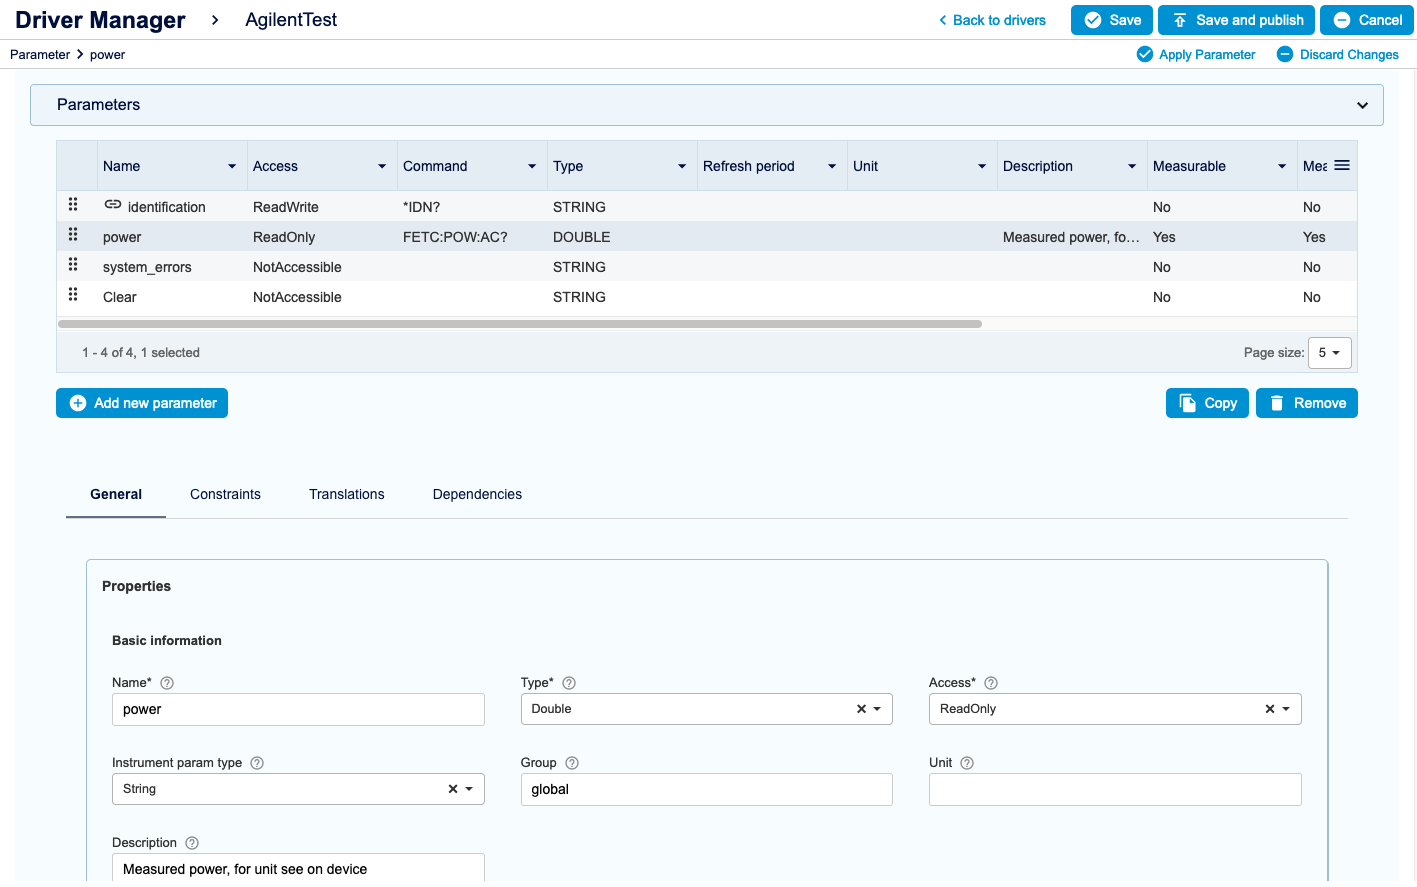Click the link icon beside identification
This screenshot has height=887, width=1417.
point(113,205)
